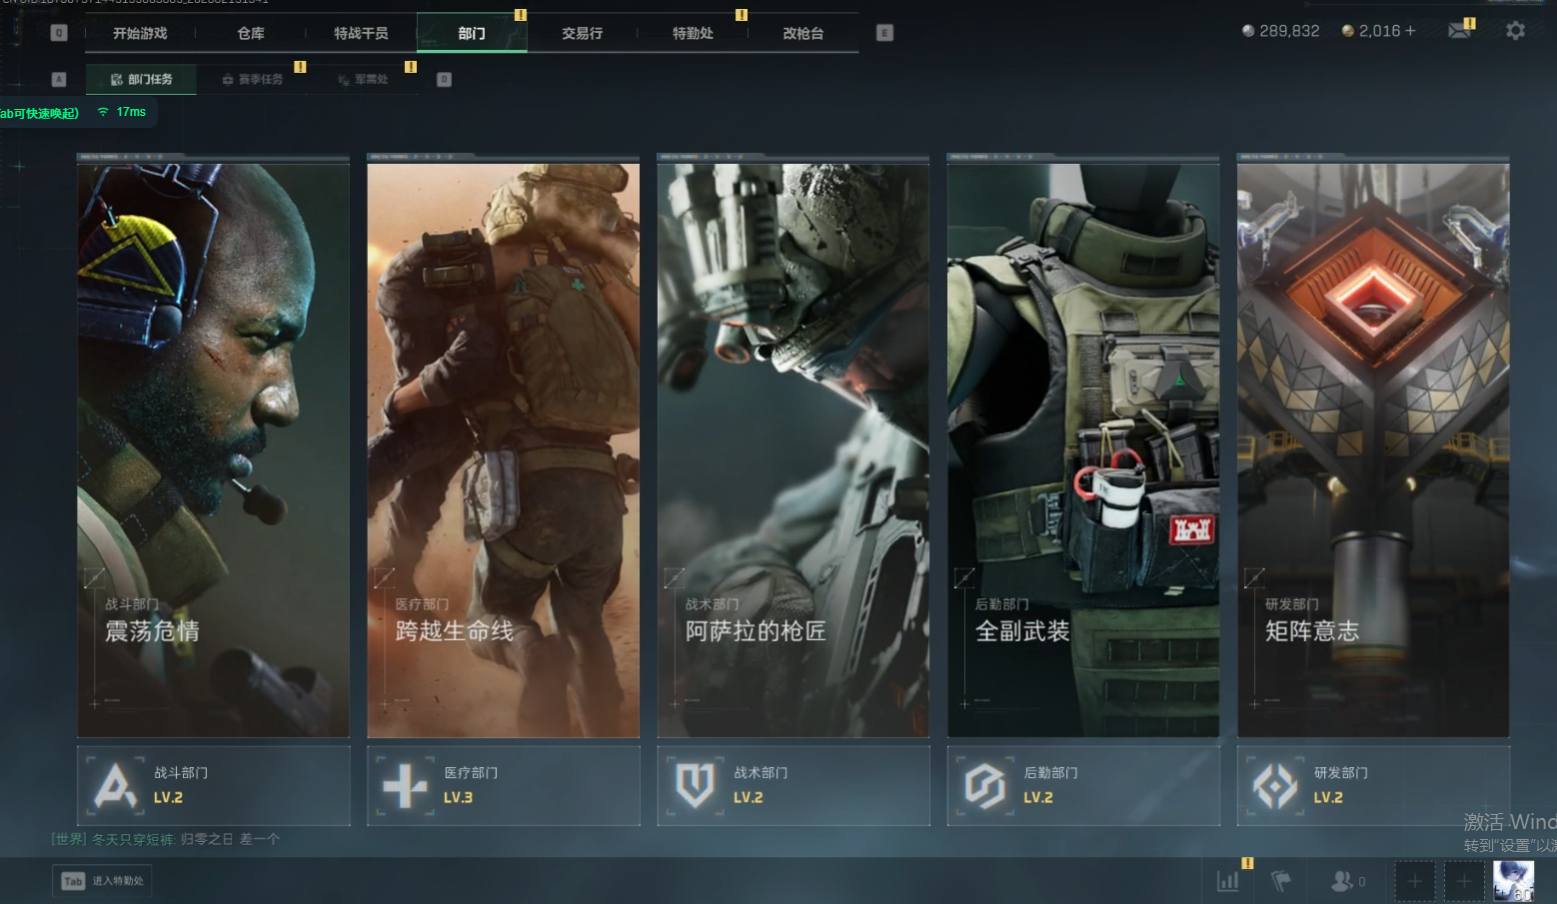Switch to the 特战干员 tab
Screen dimensions: 1557x904
point(361,33)
